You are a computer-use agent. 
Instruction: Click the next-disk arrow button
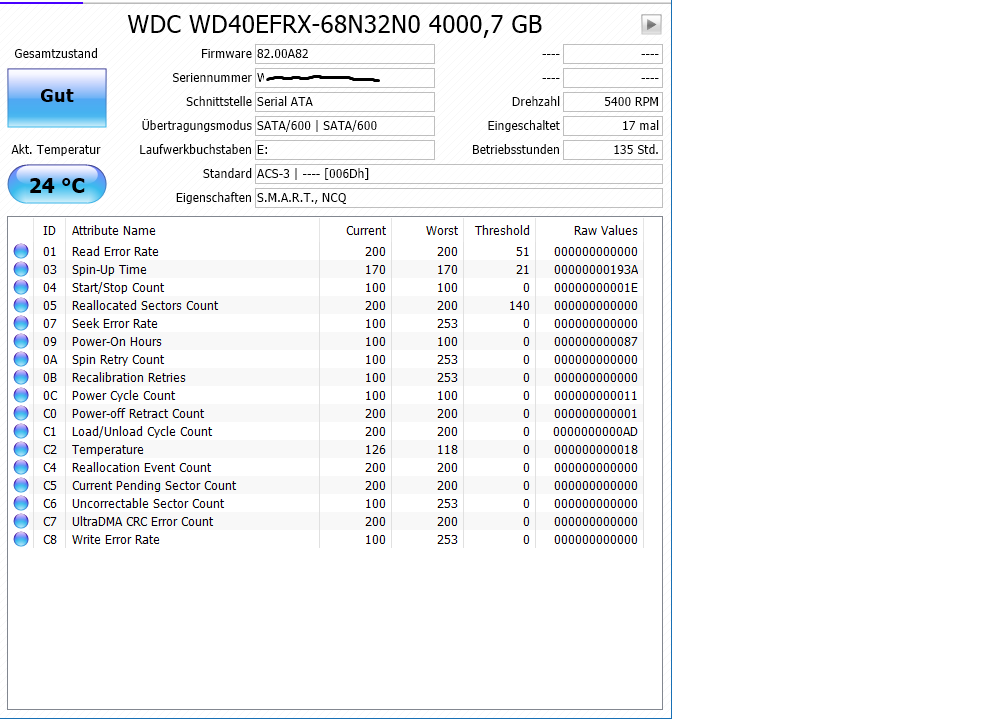point(651,24)
